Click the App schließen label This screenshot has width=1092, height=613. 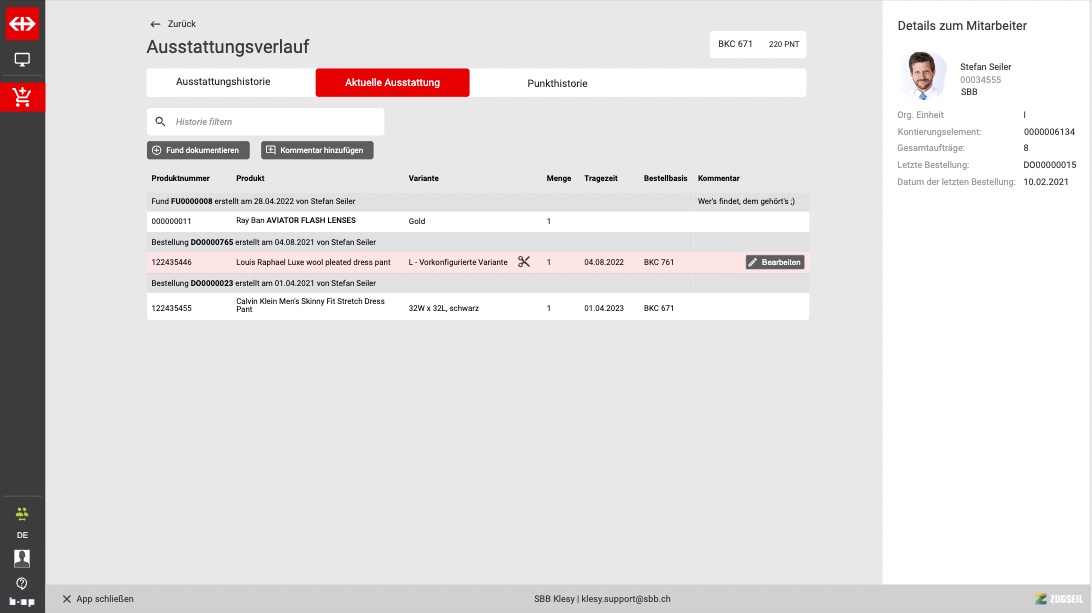(x=105, y=599)
